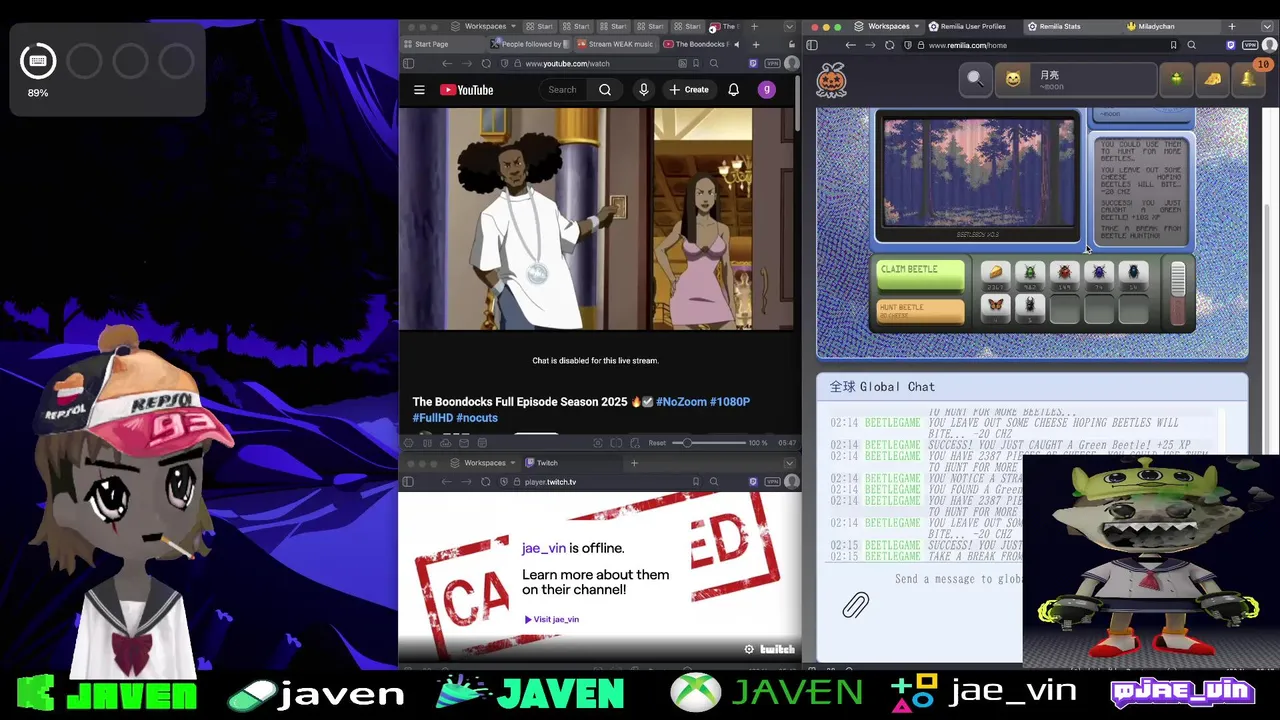
Task: Select the red beetle in inventory grid
Action: point(1064,274)
